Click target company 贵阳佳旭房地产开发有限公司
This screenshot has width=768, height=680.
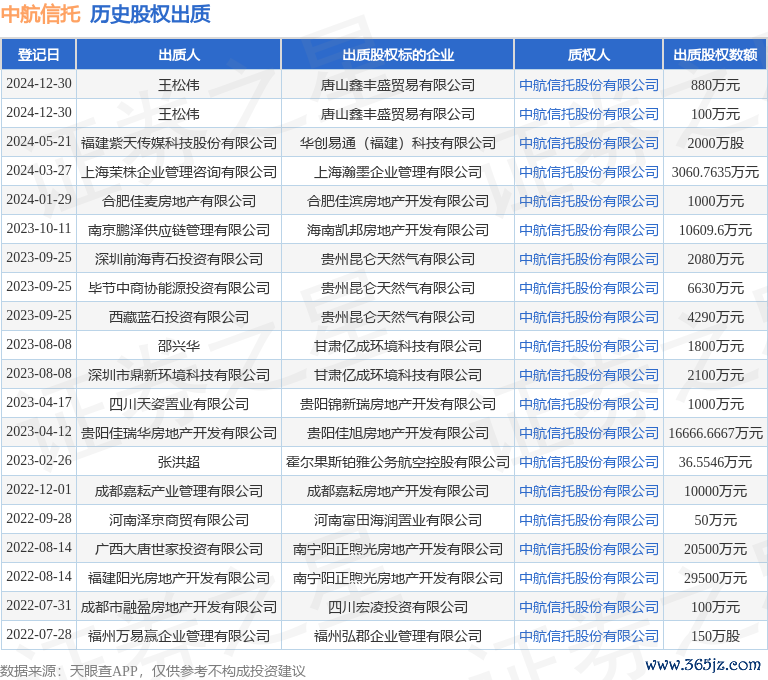(398, 433)
